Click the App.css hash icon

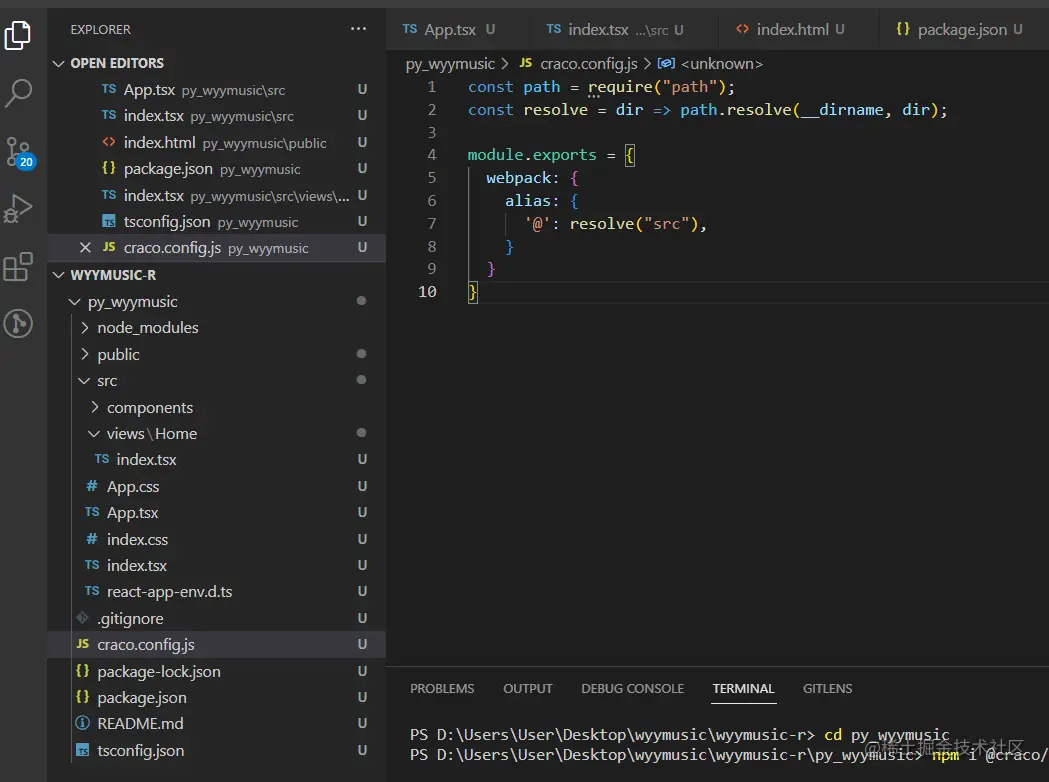(92, 486)
